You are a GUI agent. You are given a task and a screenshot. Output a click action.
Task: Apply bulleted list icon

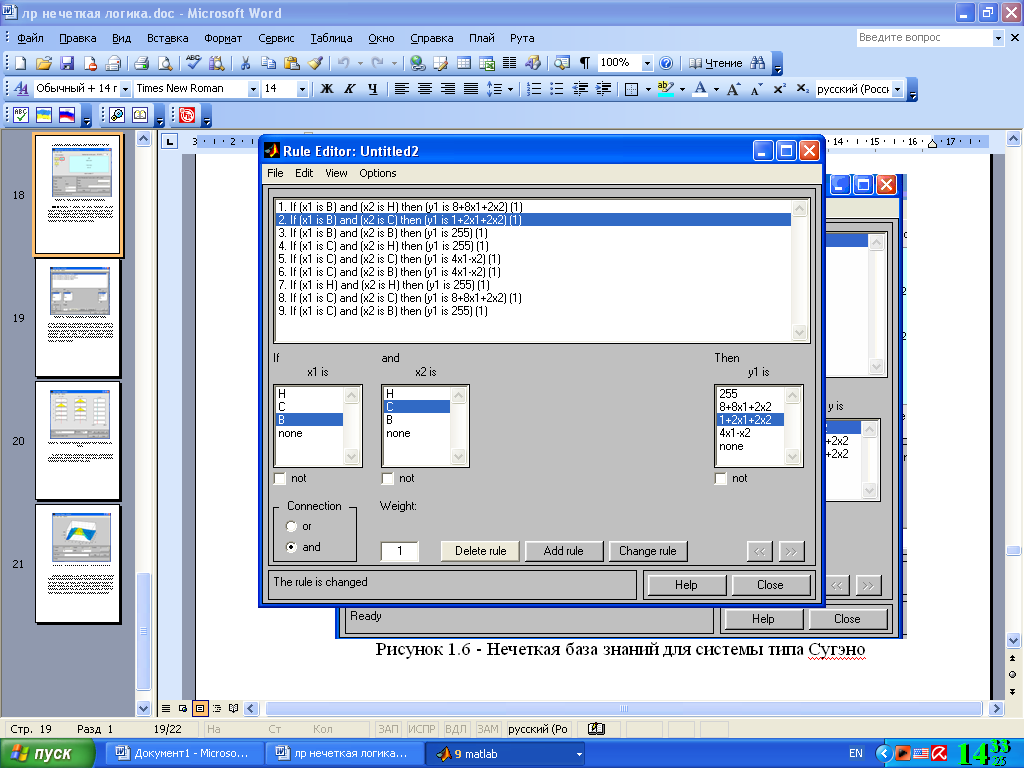pyautogui.click(x=556, y=89)
